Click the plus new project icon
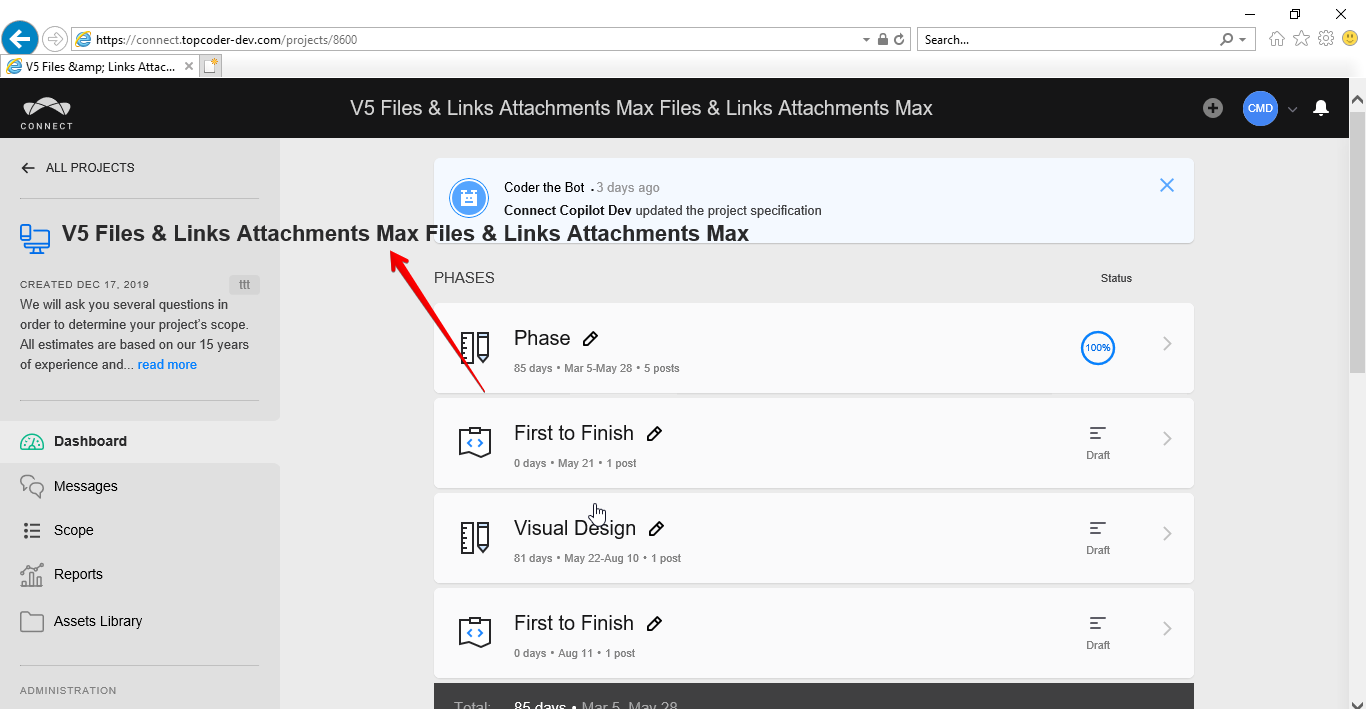This screenshot has height=709, width=1366. pyautogui.click(x=1213, y=108)
